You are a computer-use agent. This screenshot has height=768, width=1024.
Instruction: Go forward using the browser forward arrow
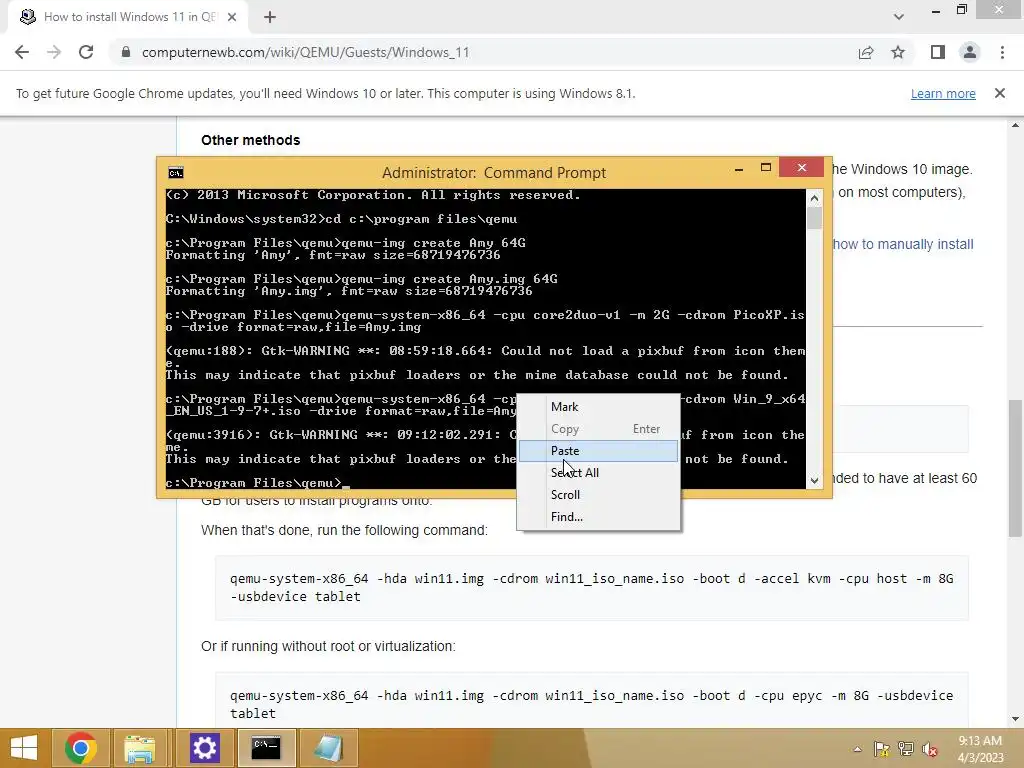[54, 52]
